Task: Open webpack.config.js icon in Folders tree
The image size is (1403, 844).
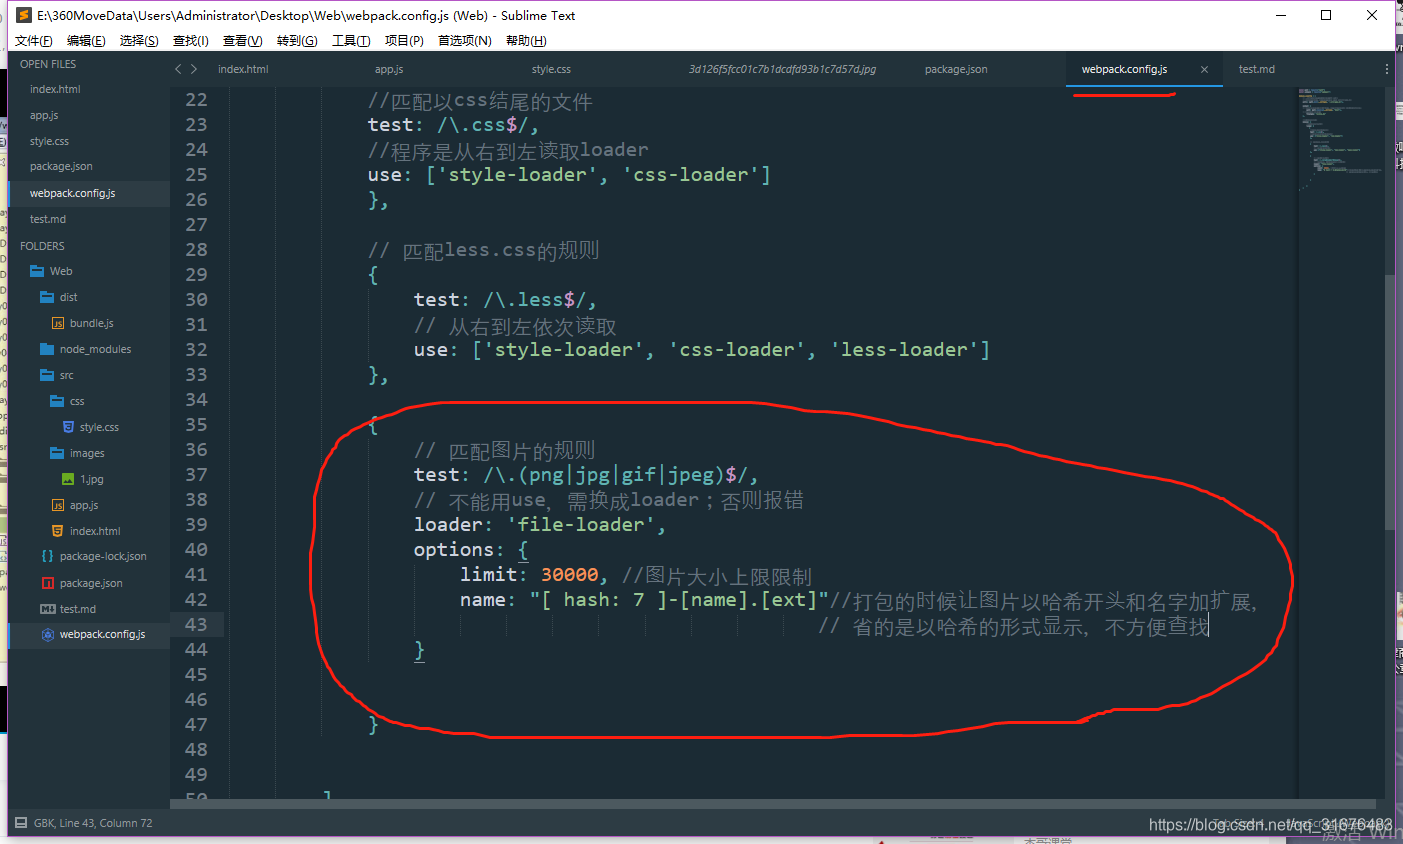Action: [x=48, y=635]
